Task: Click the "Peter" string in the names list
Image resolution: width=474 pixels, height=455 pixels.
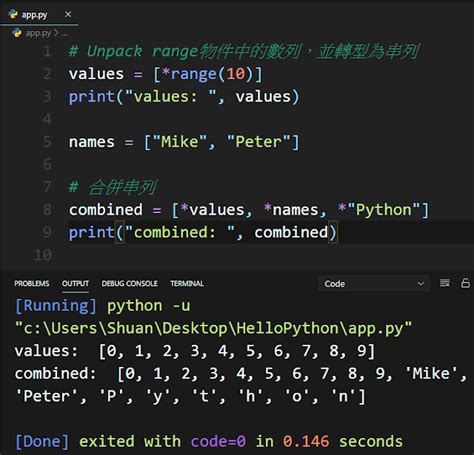Action: pyautogui.click(x=258, y=142)
